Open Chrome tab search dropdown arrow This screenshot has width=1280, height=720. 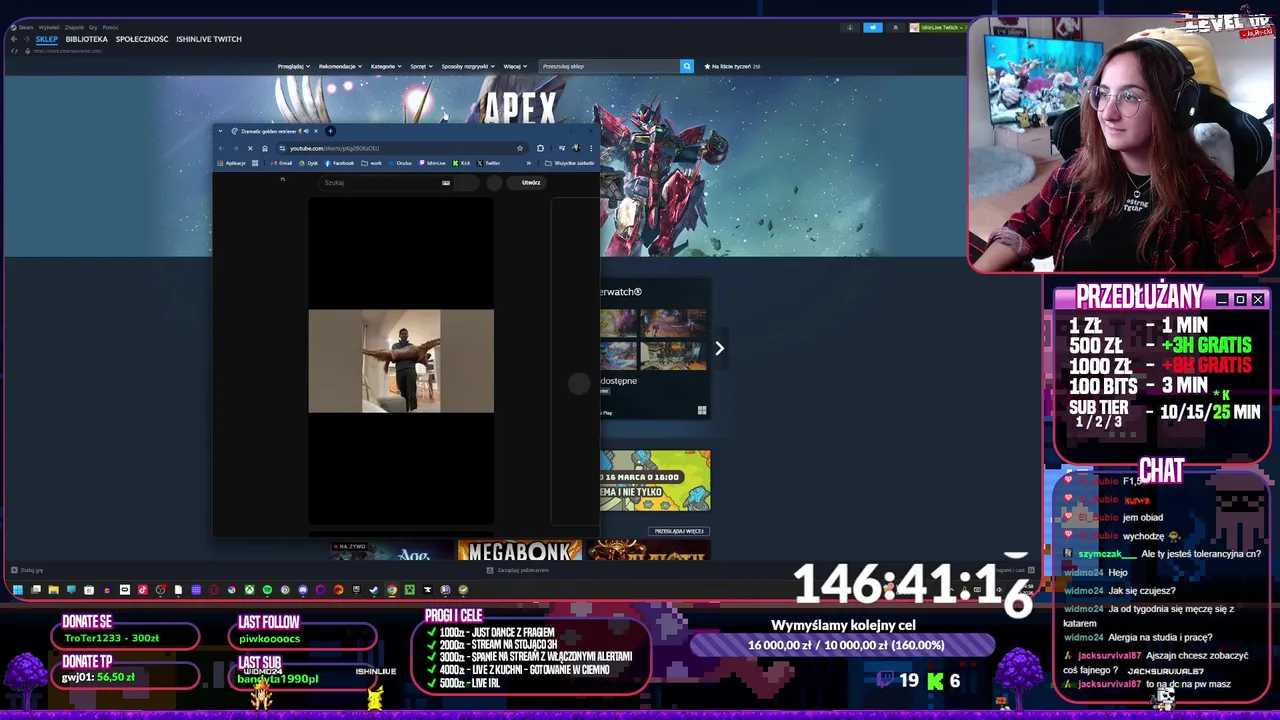tap(220, 131)
